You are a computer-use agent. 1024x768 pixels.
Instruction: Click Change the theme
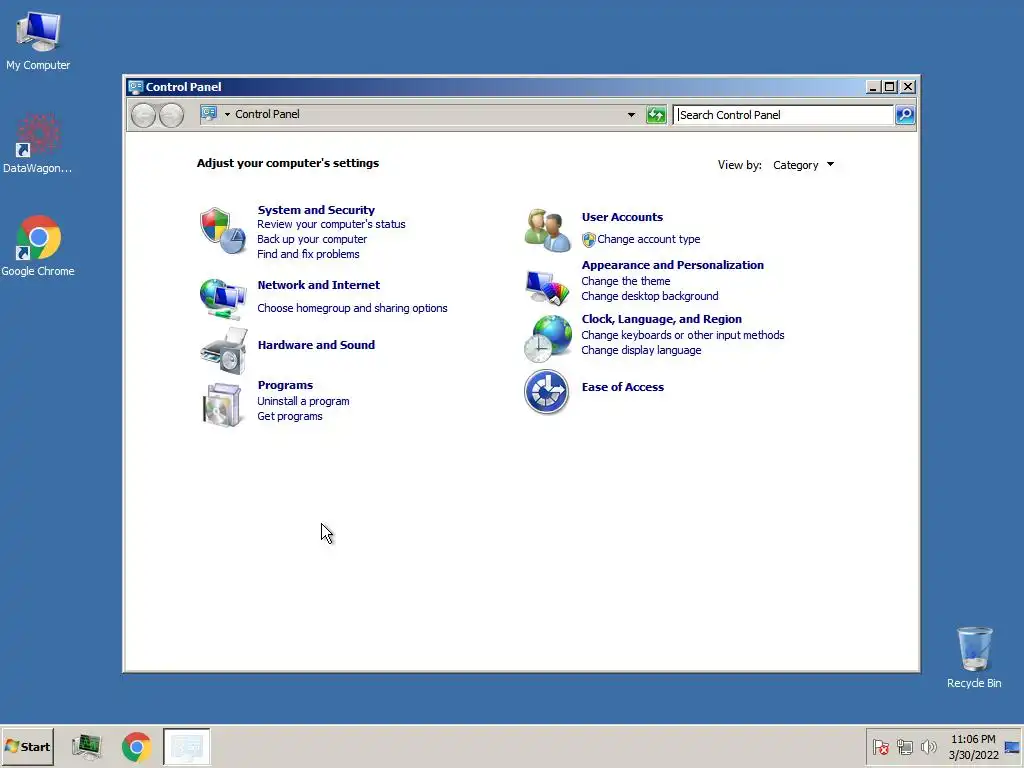click(x=626, y=281)
